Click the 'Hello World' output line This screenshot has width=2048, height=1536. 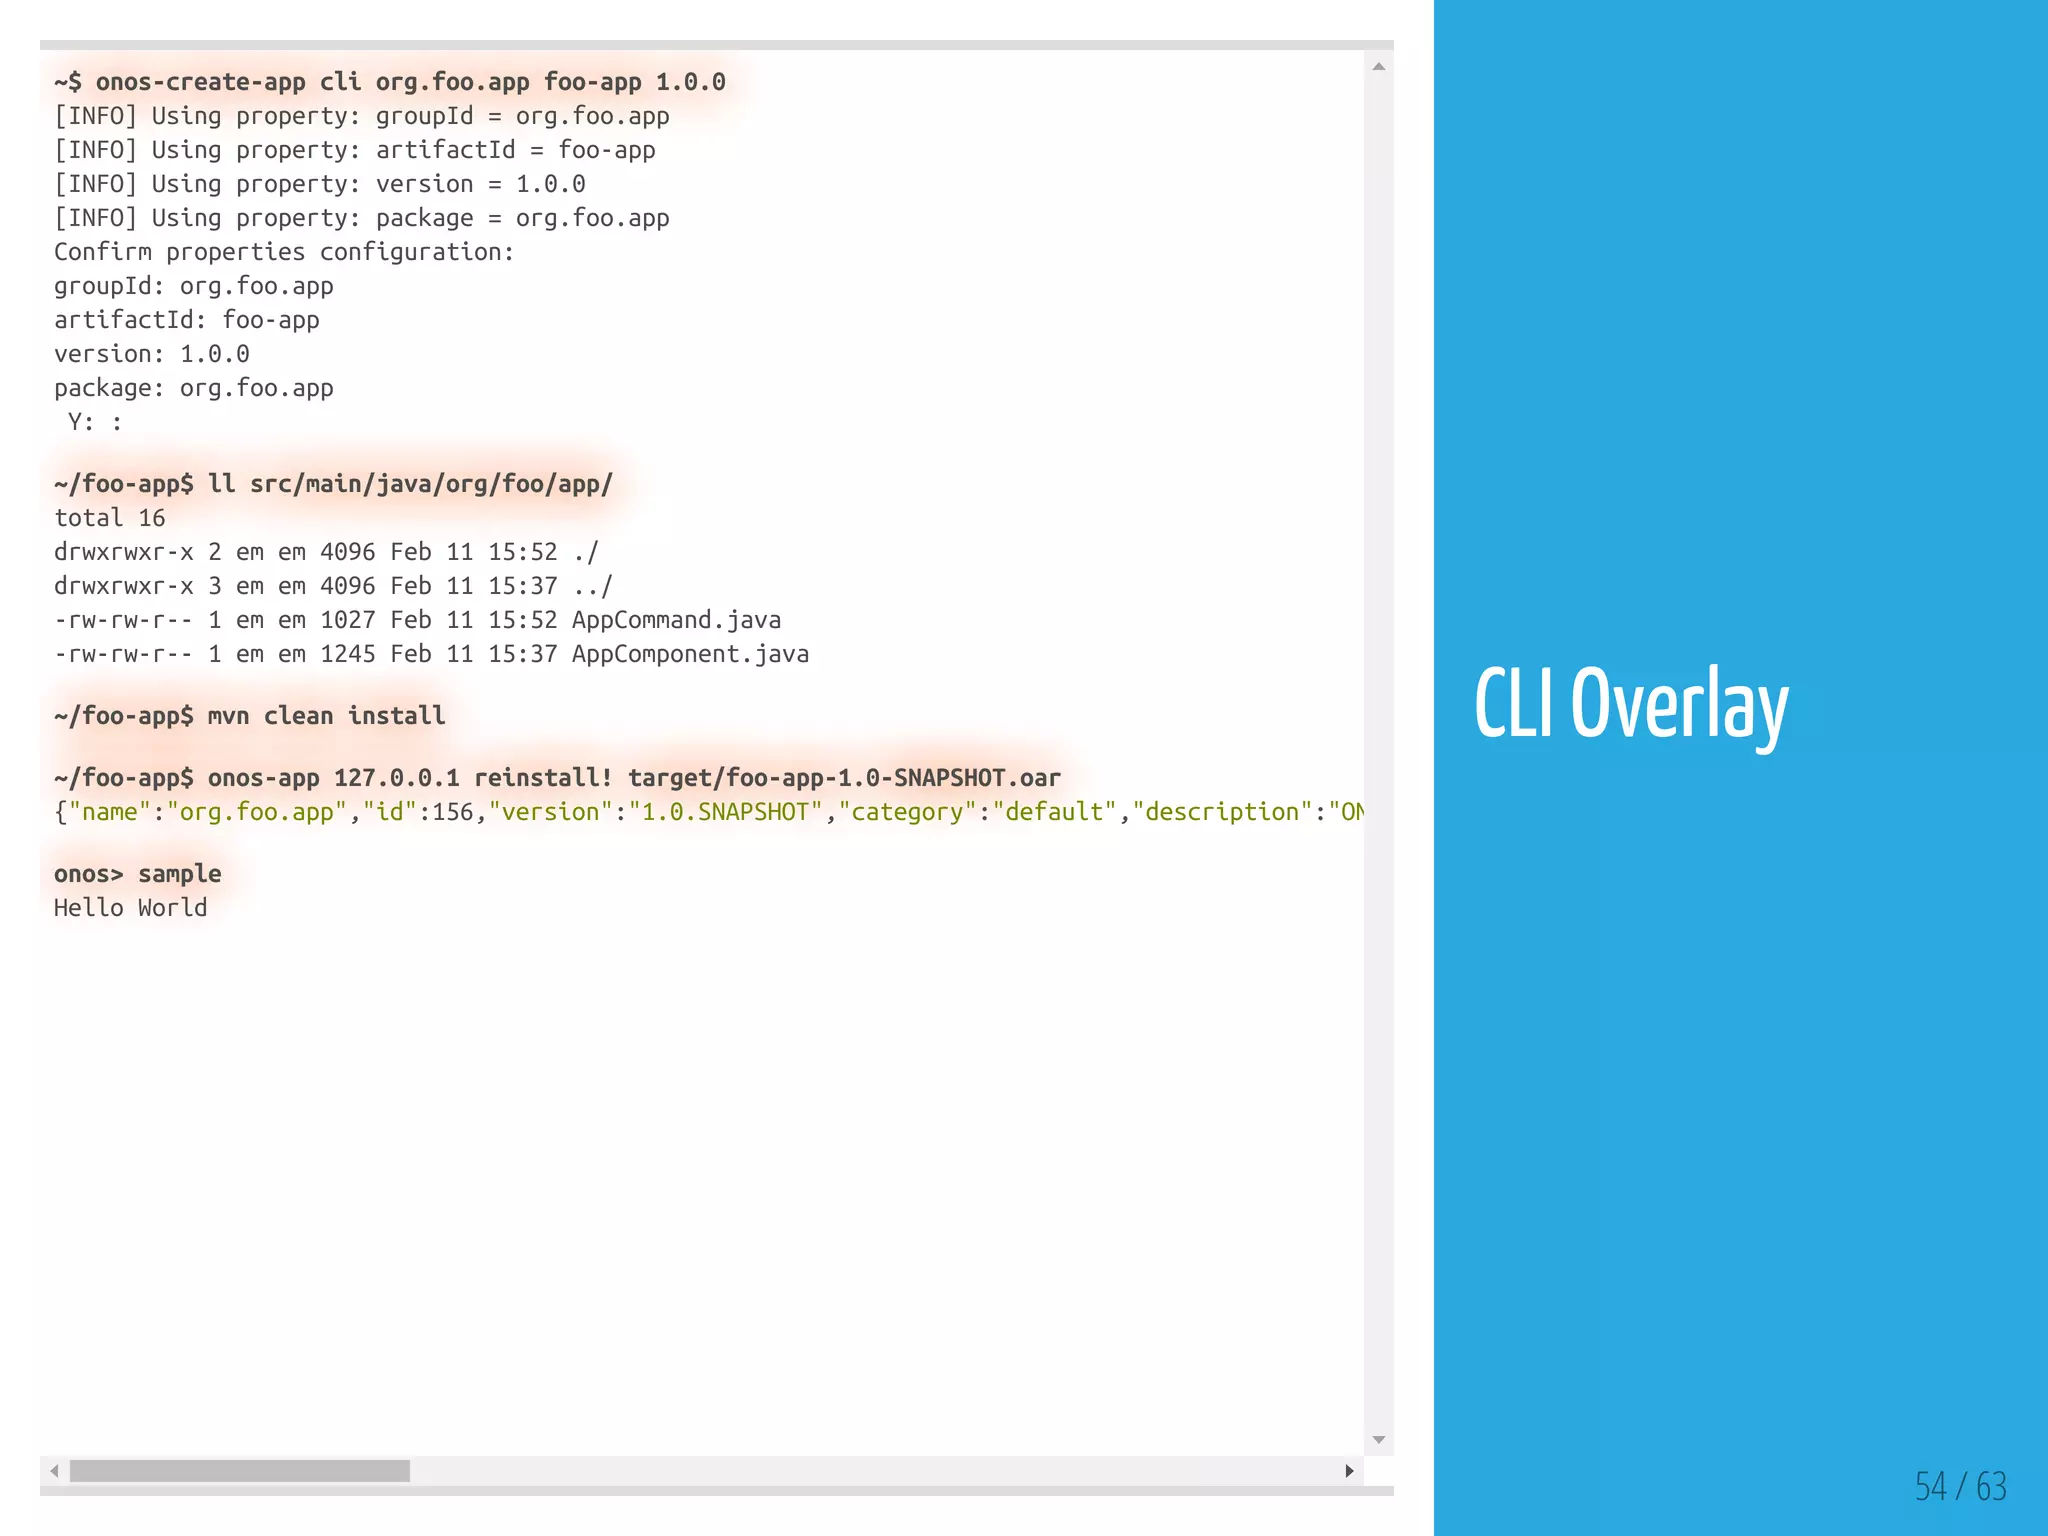[131, 908]
